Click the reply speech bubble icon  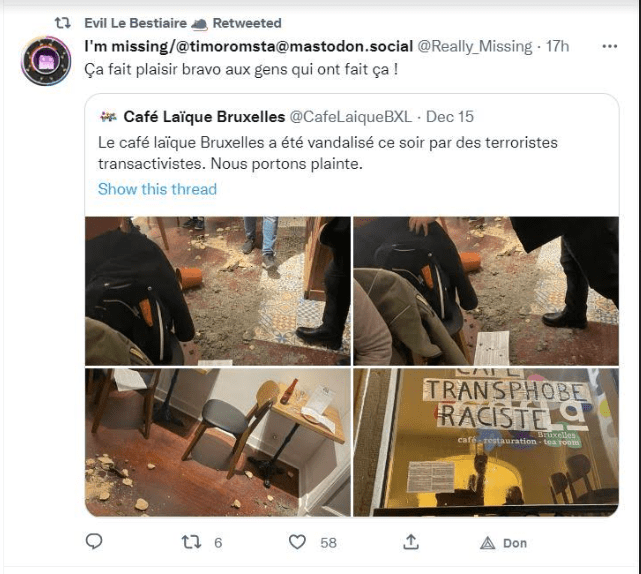click(x=94, y=541)
